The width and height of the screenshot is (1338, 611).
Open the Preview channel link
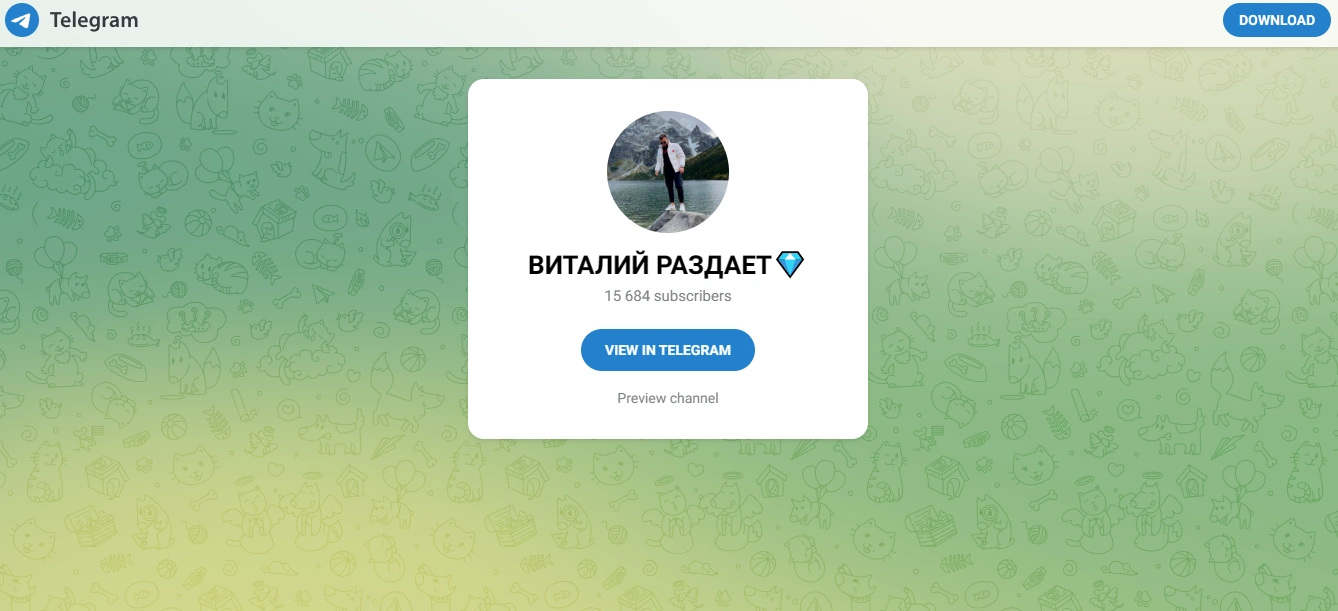(x=668, y=398)
